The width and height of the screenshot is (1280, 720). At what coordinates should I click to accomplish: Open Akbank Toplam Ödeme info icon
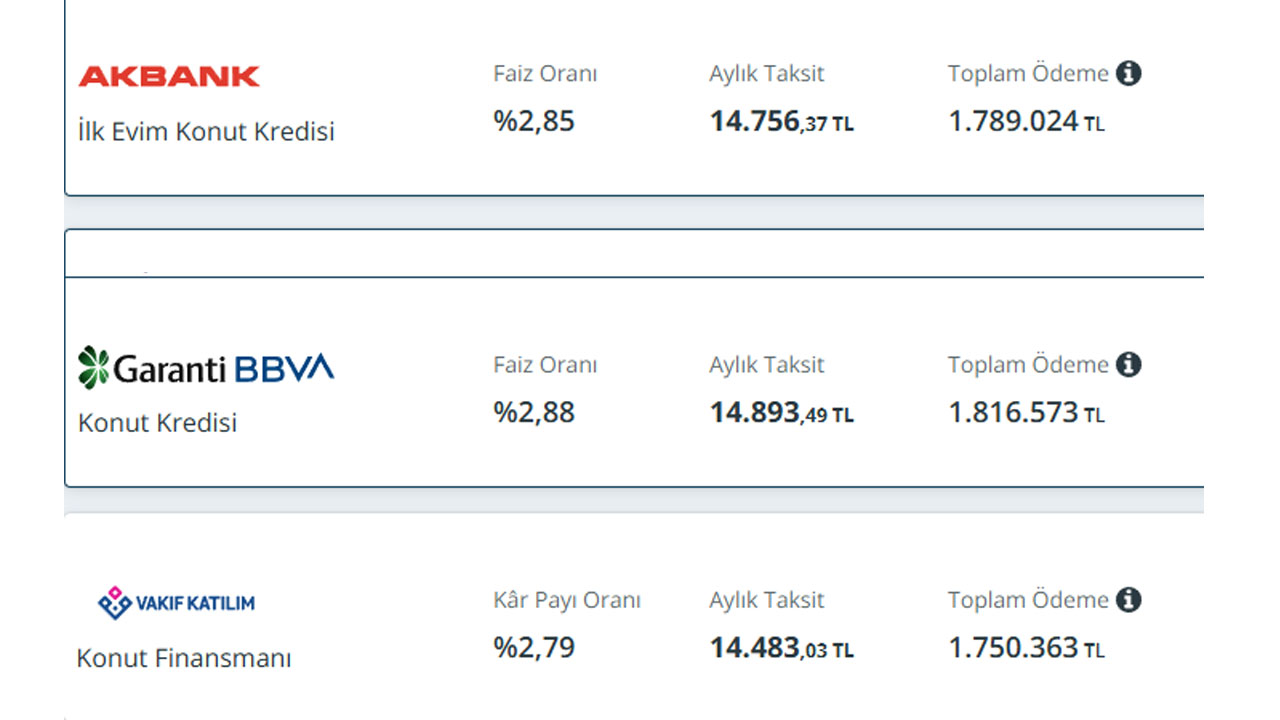pos(1129,73)
